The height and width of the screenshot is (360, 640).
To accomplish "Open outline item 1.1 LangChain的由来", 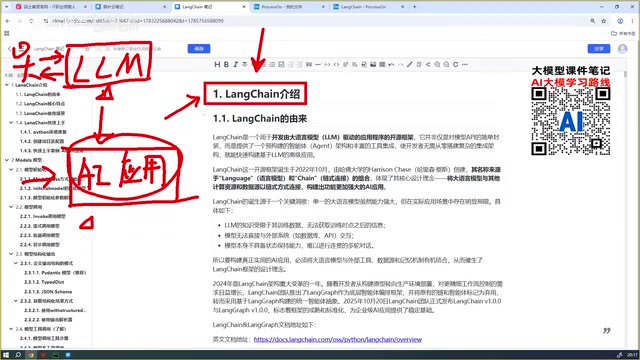I will point(38,94).
